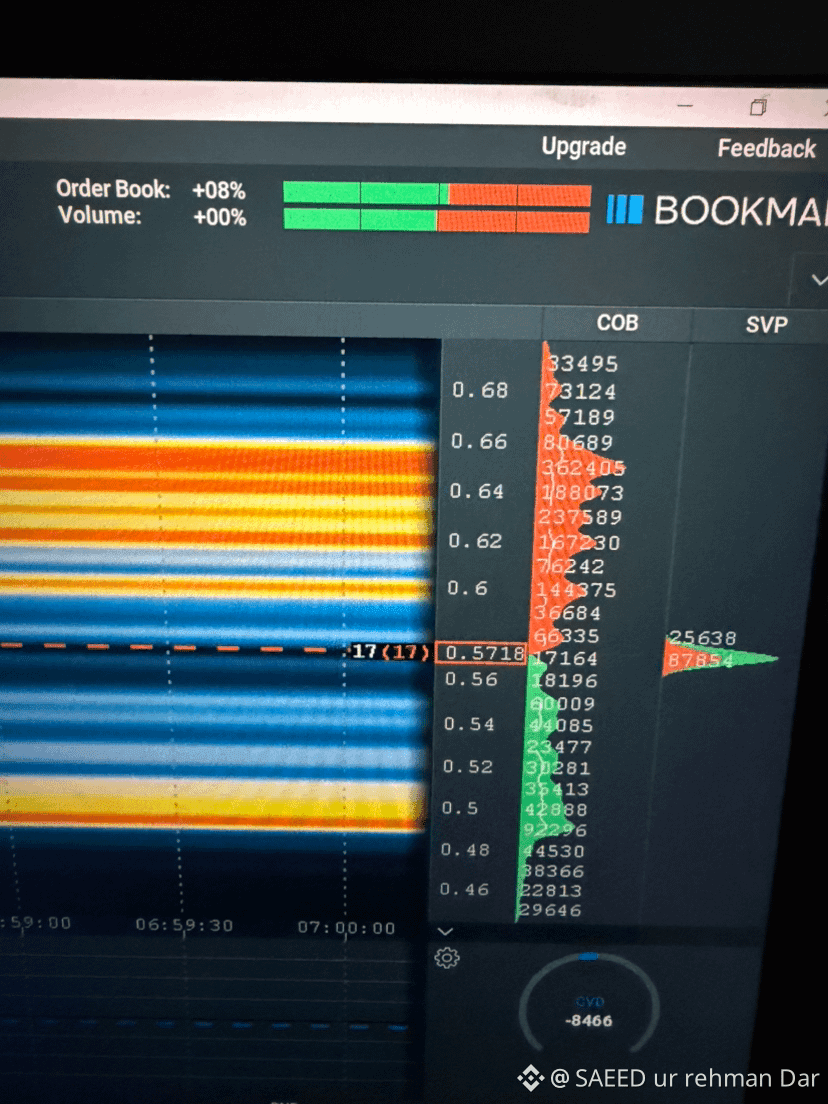Select the COB column header
Screen dimensions: 828x1104
[617, 322]
